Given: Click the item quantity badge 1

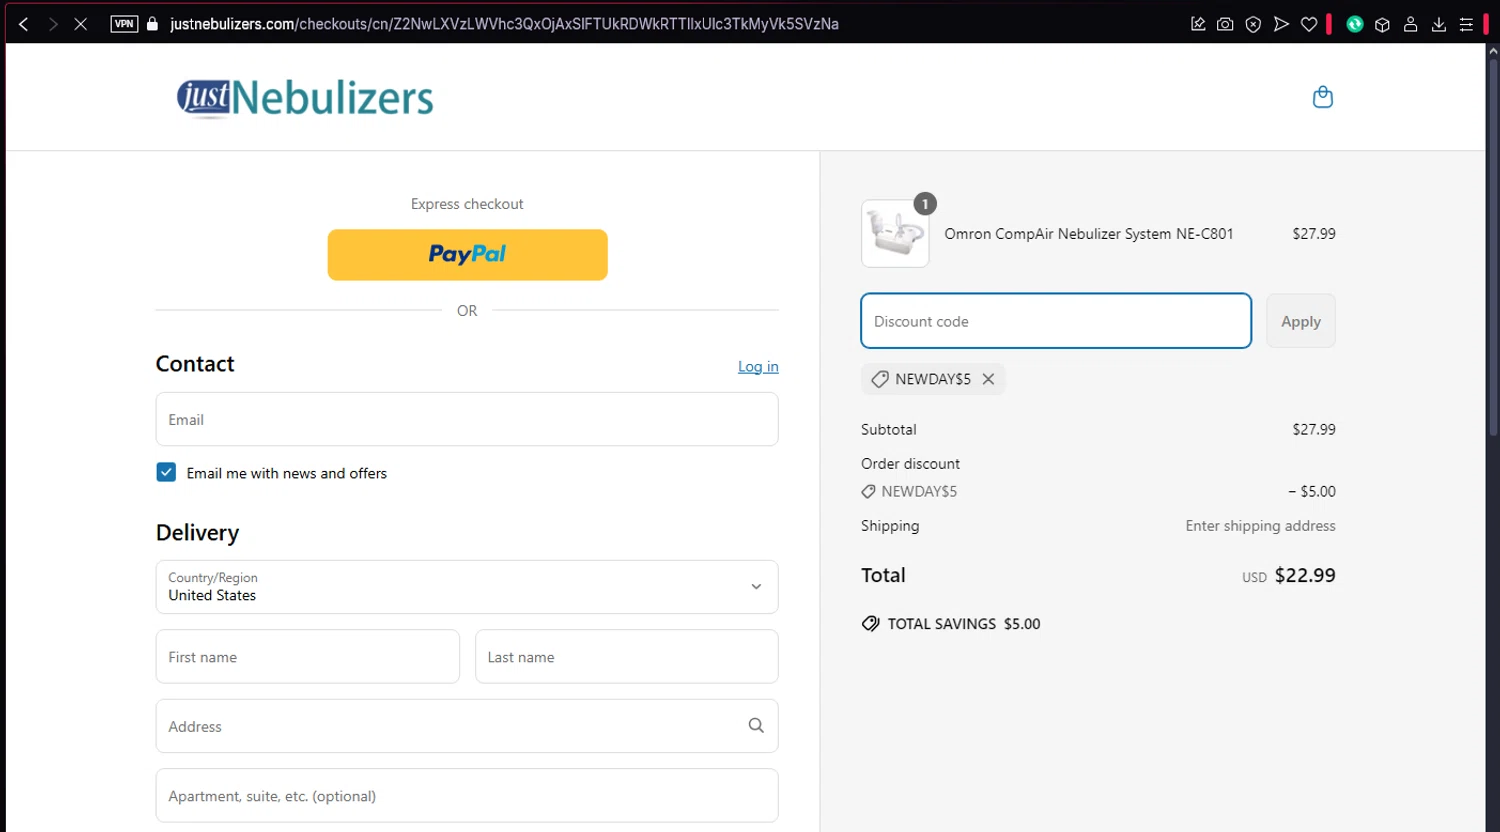Looking at the screenshot, I should (x=925, y=204).
